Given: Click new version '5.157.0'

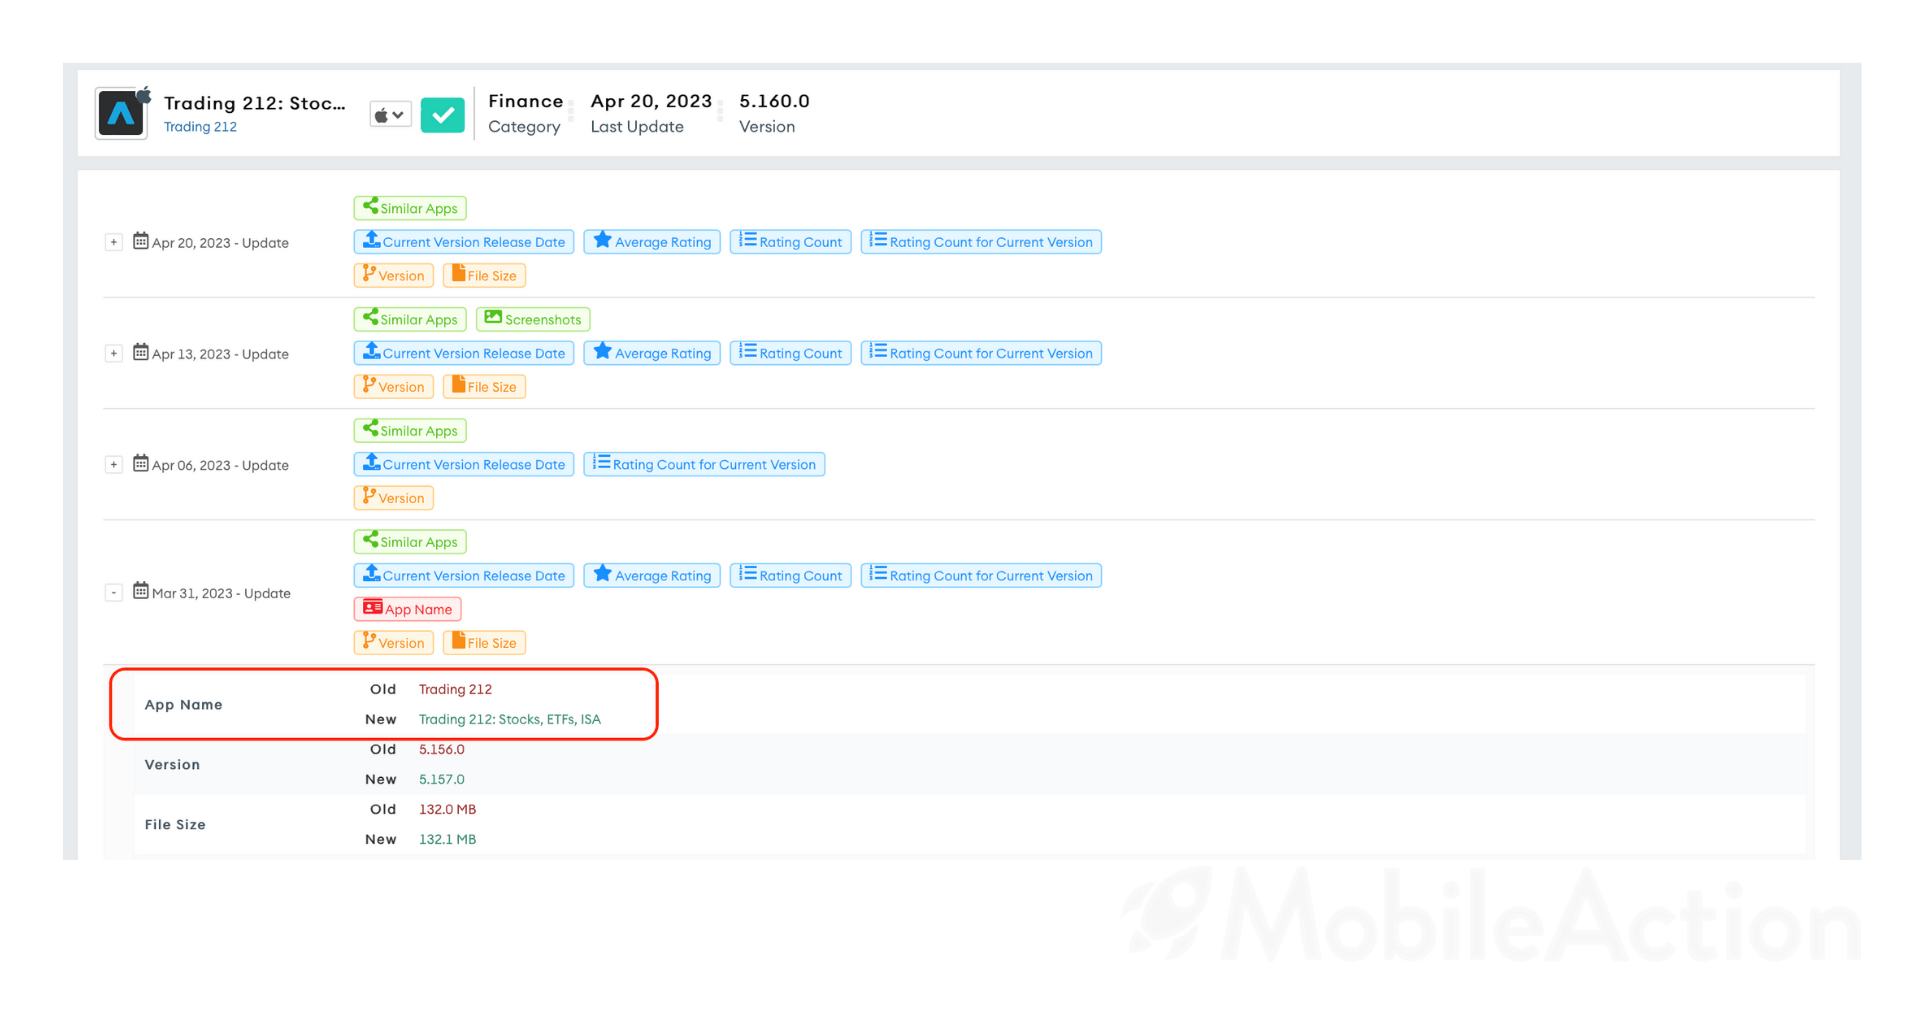Looking at the screenshot, I should [x=442, y=779].
